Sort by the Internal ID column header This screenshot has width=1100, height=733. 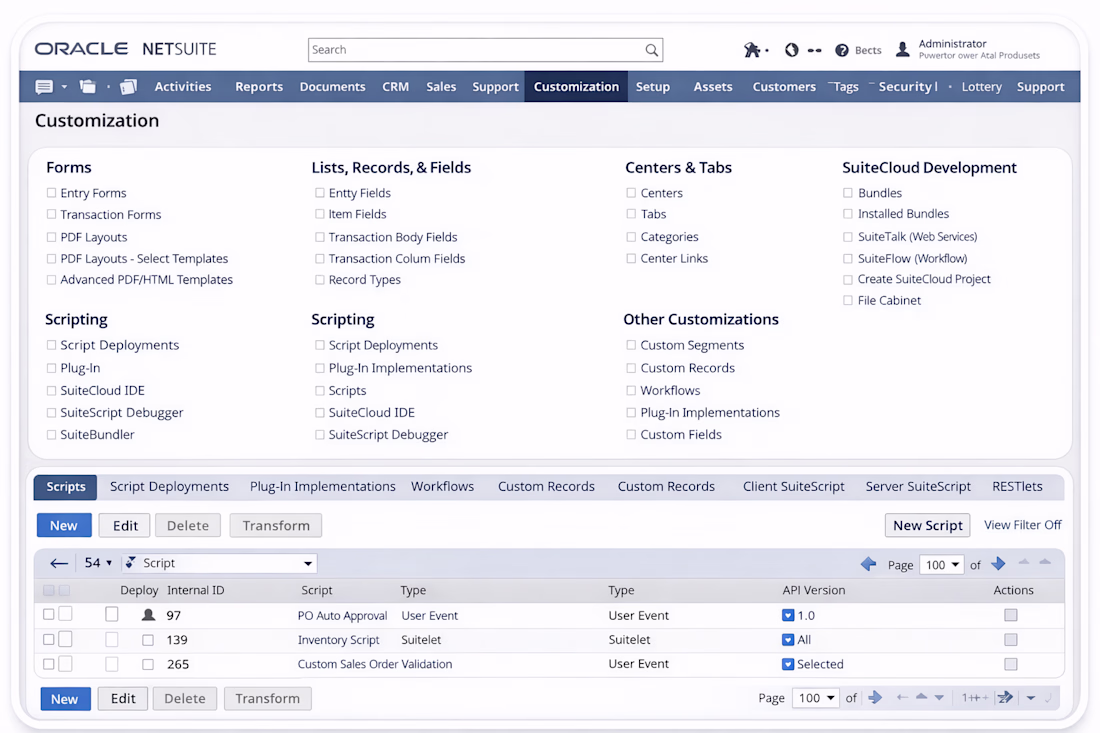click(x=196, y=590)
